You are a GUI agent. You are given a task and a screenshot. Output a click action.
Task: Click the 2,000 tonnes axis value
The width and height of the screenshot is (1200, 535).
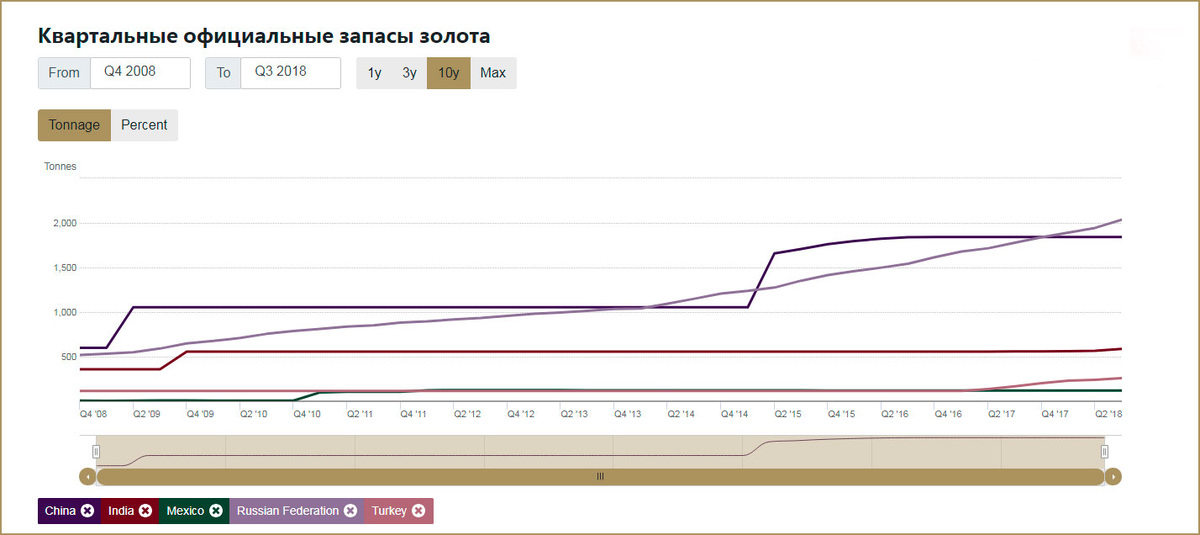coord(64,223)
